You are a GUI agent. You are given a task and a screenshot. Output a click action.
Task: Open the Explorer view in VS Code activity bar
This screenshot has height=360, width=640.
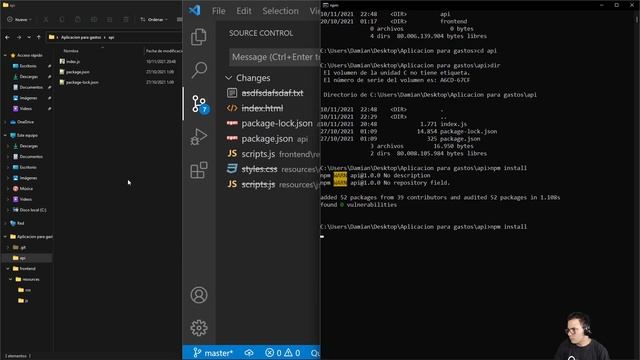(x=199, y=37)
